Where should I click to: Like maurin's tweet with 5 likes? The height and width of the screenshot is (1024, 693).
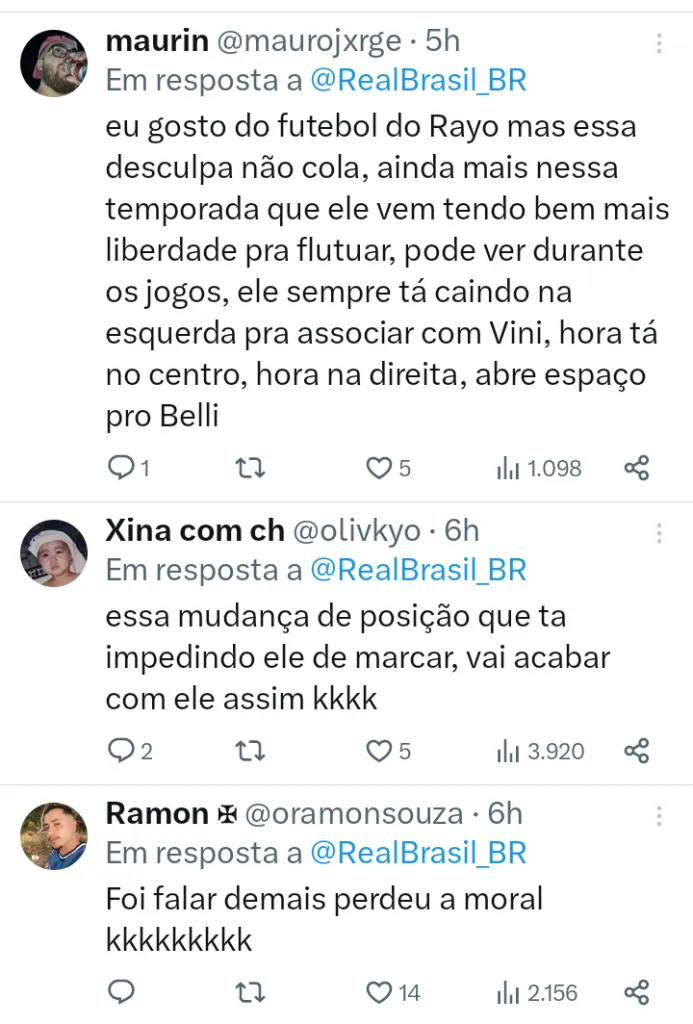379,467
